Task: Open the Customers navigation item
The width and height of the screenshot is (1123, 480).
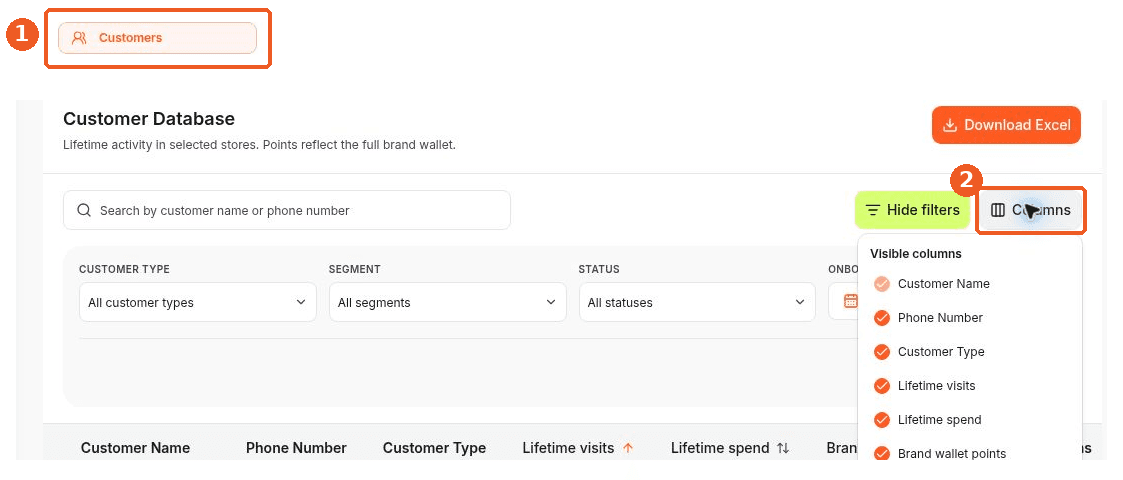Action: [157, 38]
